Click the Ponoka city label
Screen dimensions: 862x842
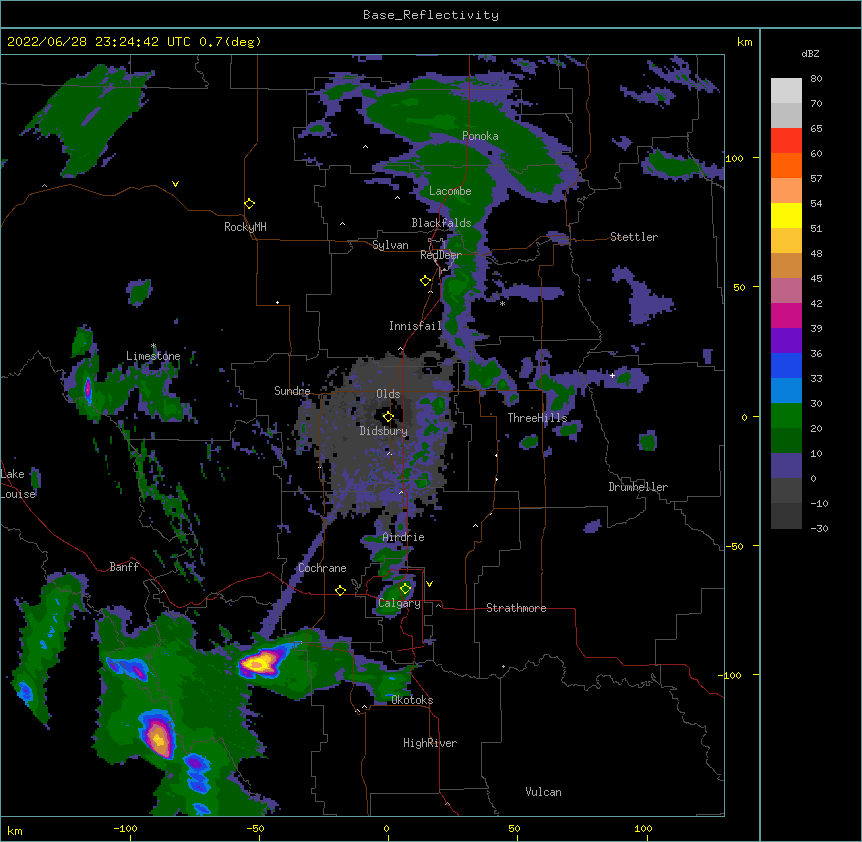coord(480,136)
